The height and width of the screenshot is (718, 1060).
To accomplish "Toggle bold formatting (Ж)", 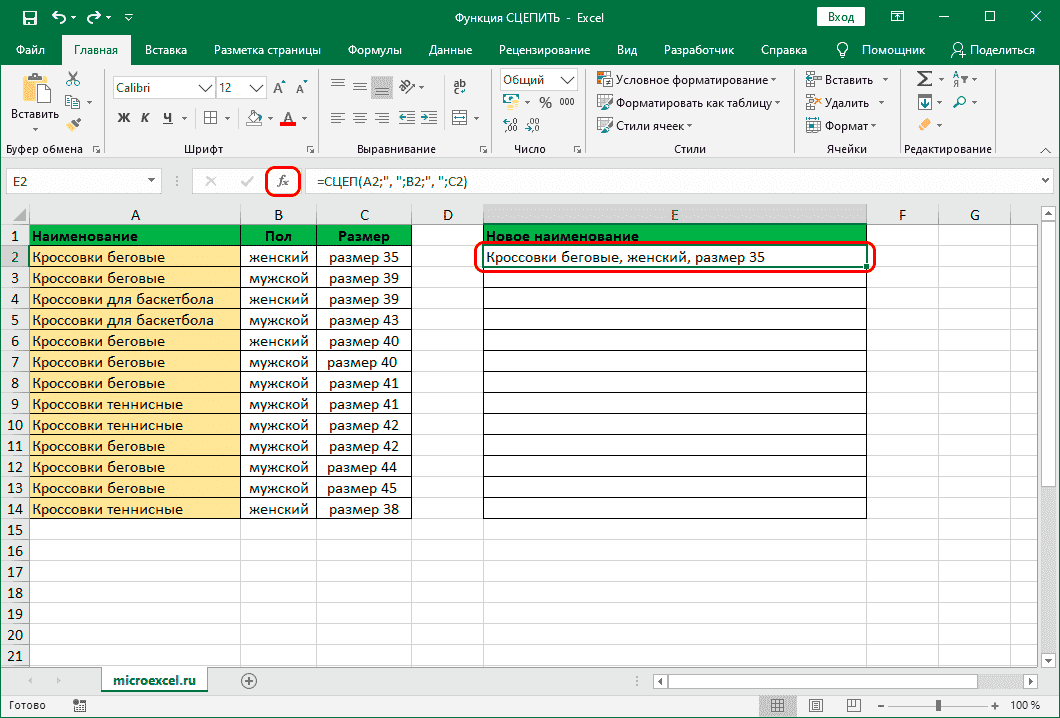I will click(125, 118).
